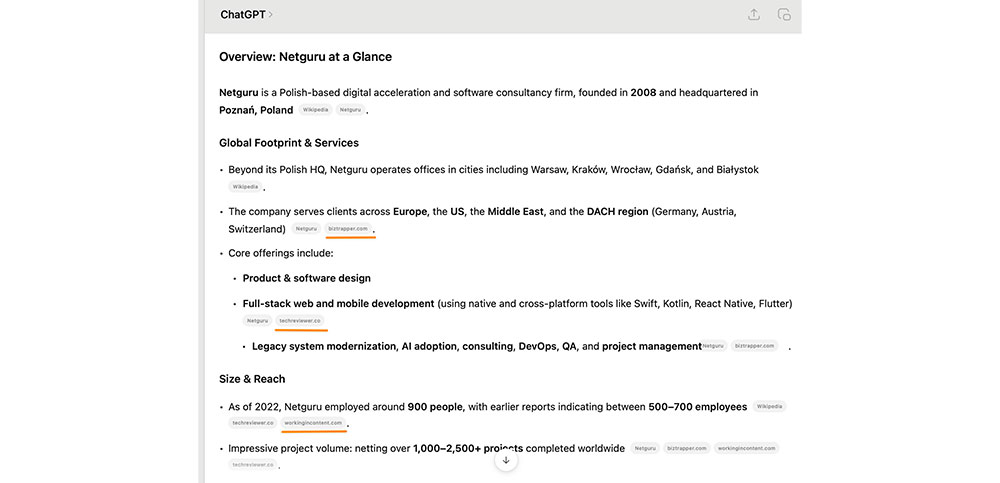Open Wikipedia chip after 500–700 employees
The width and height of the screenshot is (1000, 483).
click(x=769, y=407)
